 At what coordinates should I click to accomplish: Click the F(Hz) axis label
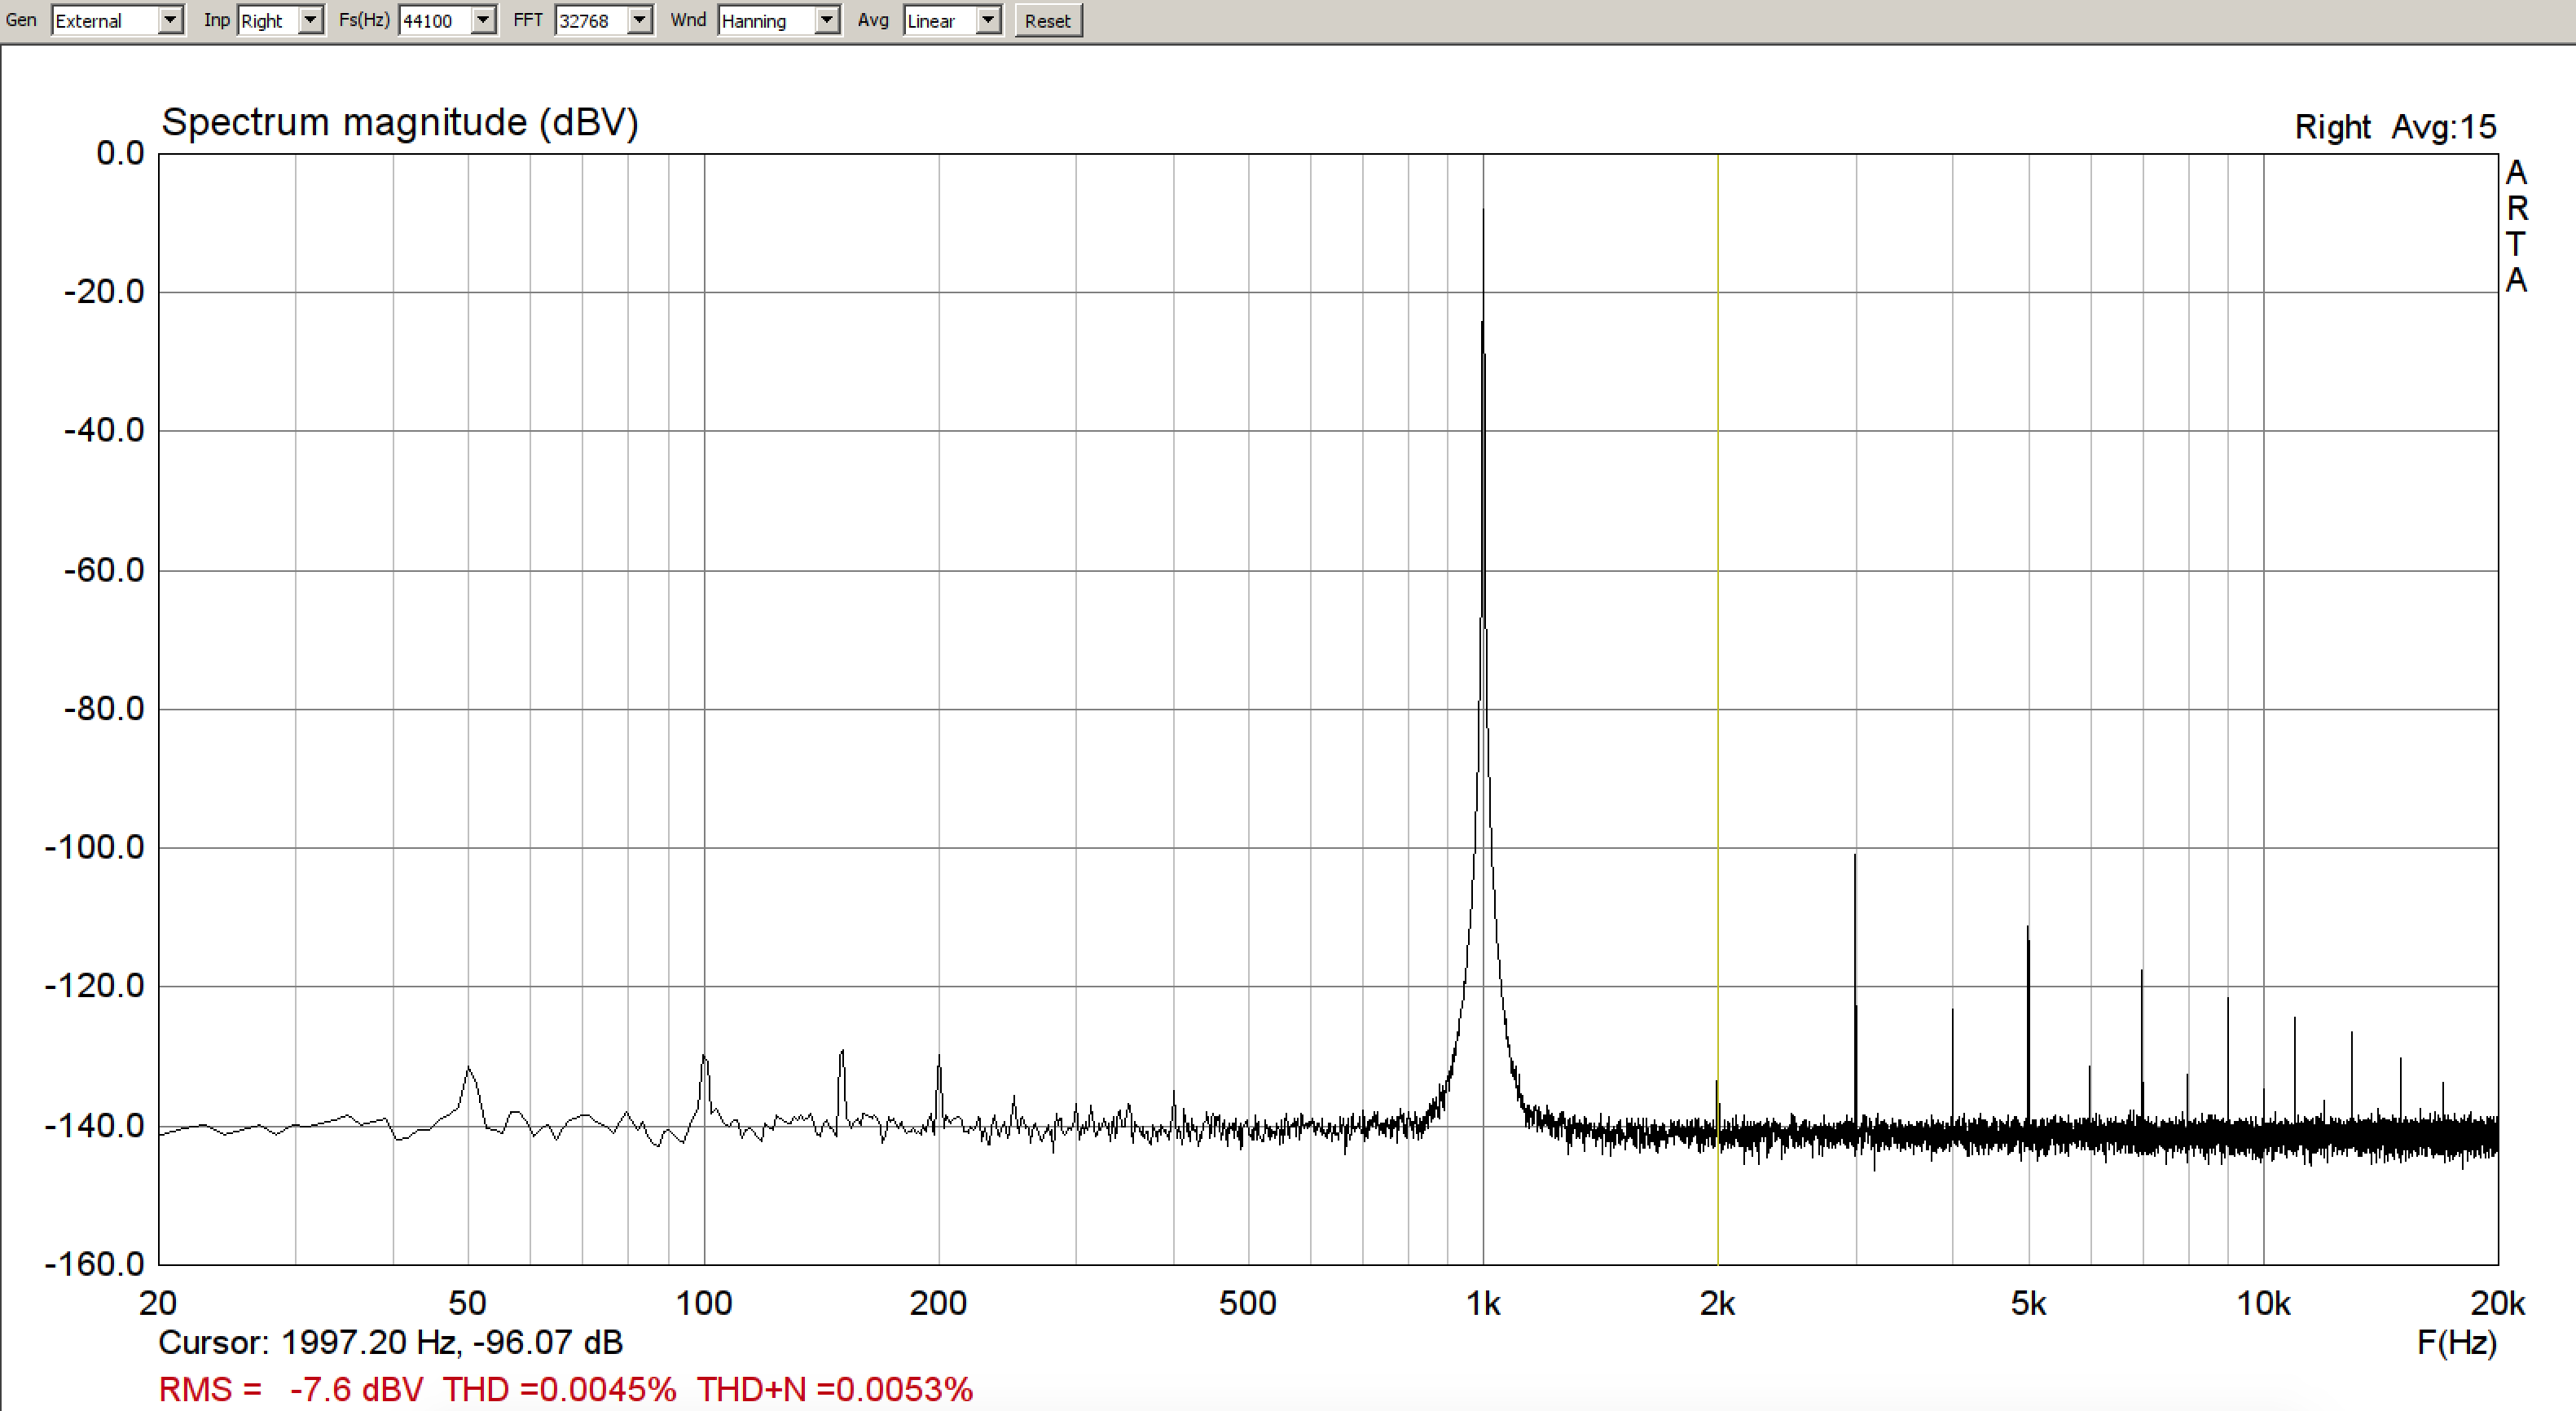click(2456, 1342)
